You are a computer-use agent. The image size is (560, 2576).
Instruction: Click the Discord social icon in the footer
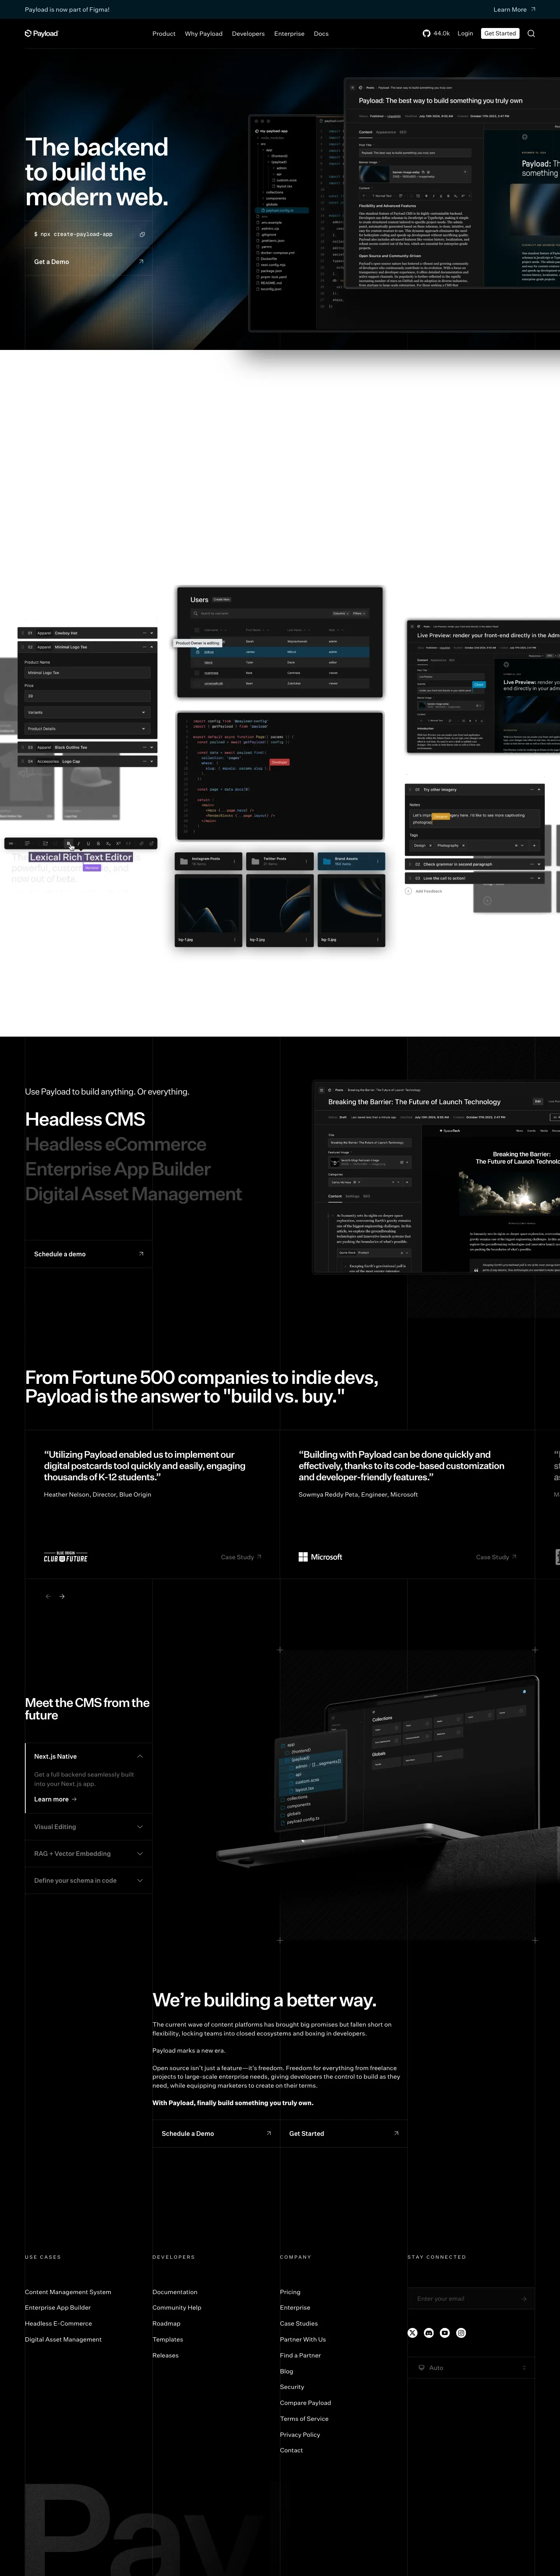click(429, 2333)
